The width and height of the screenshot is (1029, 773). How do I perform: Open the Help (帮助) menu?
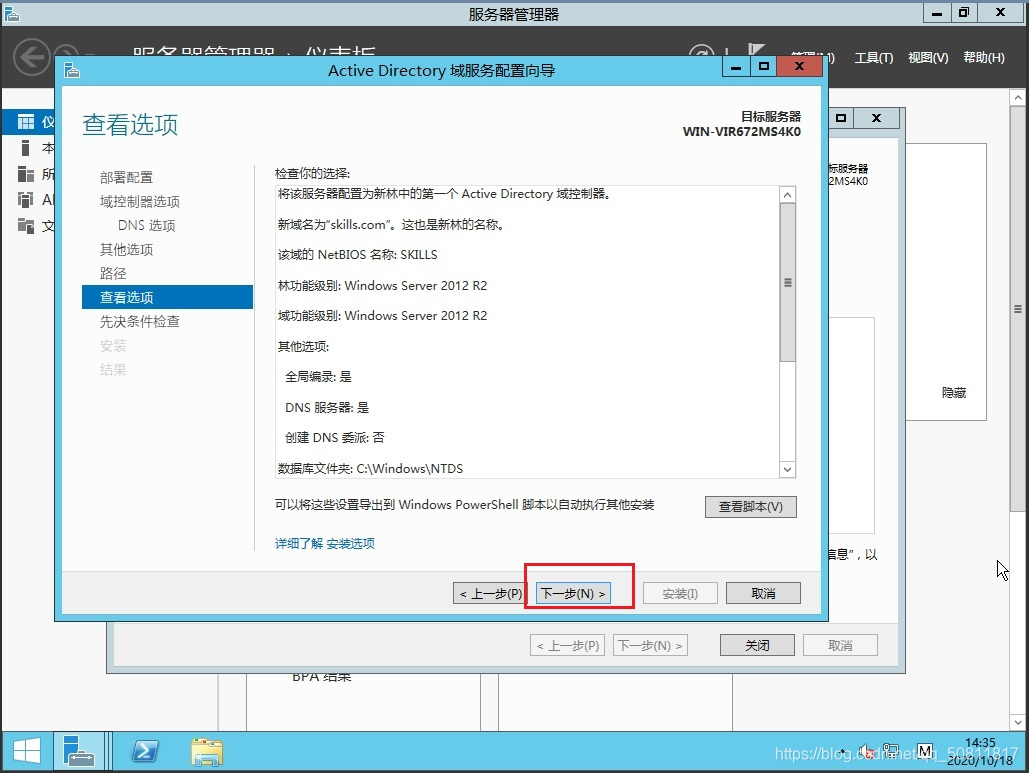tap(984, 58)
